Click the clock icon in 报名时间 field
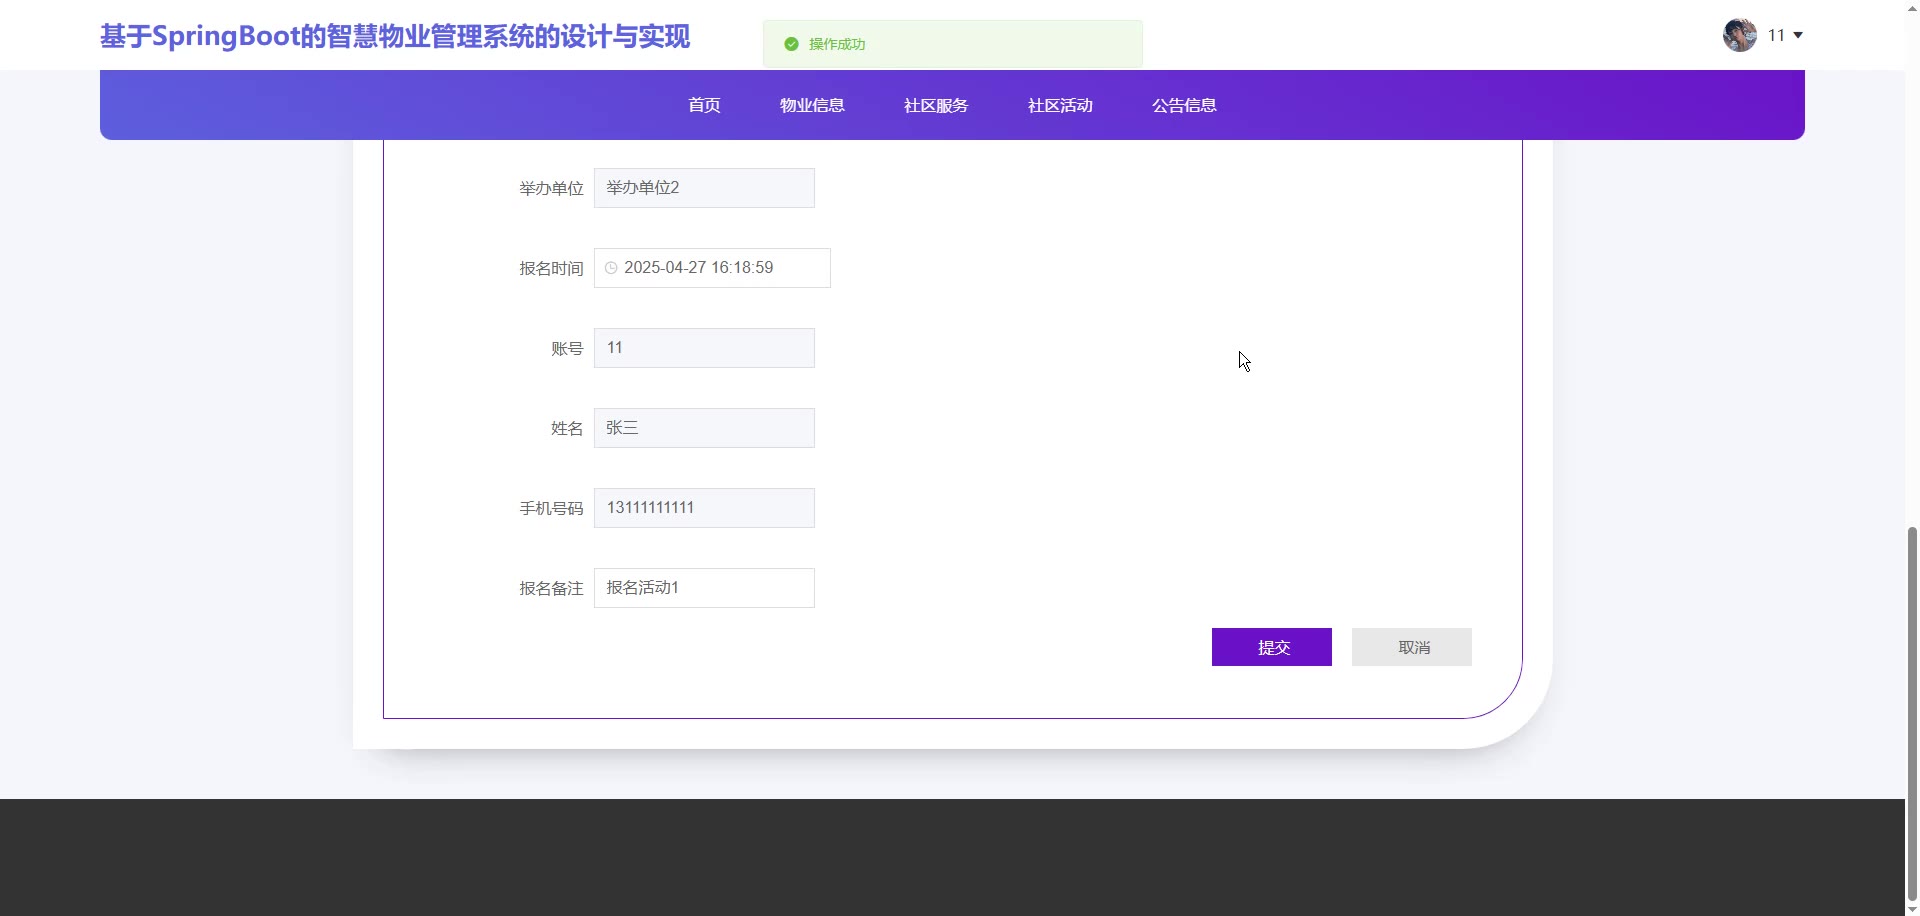 [611, 268]
